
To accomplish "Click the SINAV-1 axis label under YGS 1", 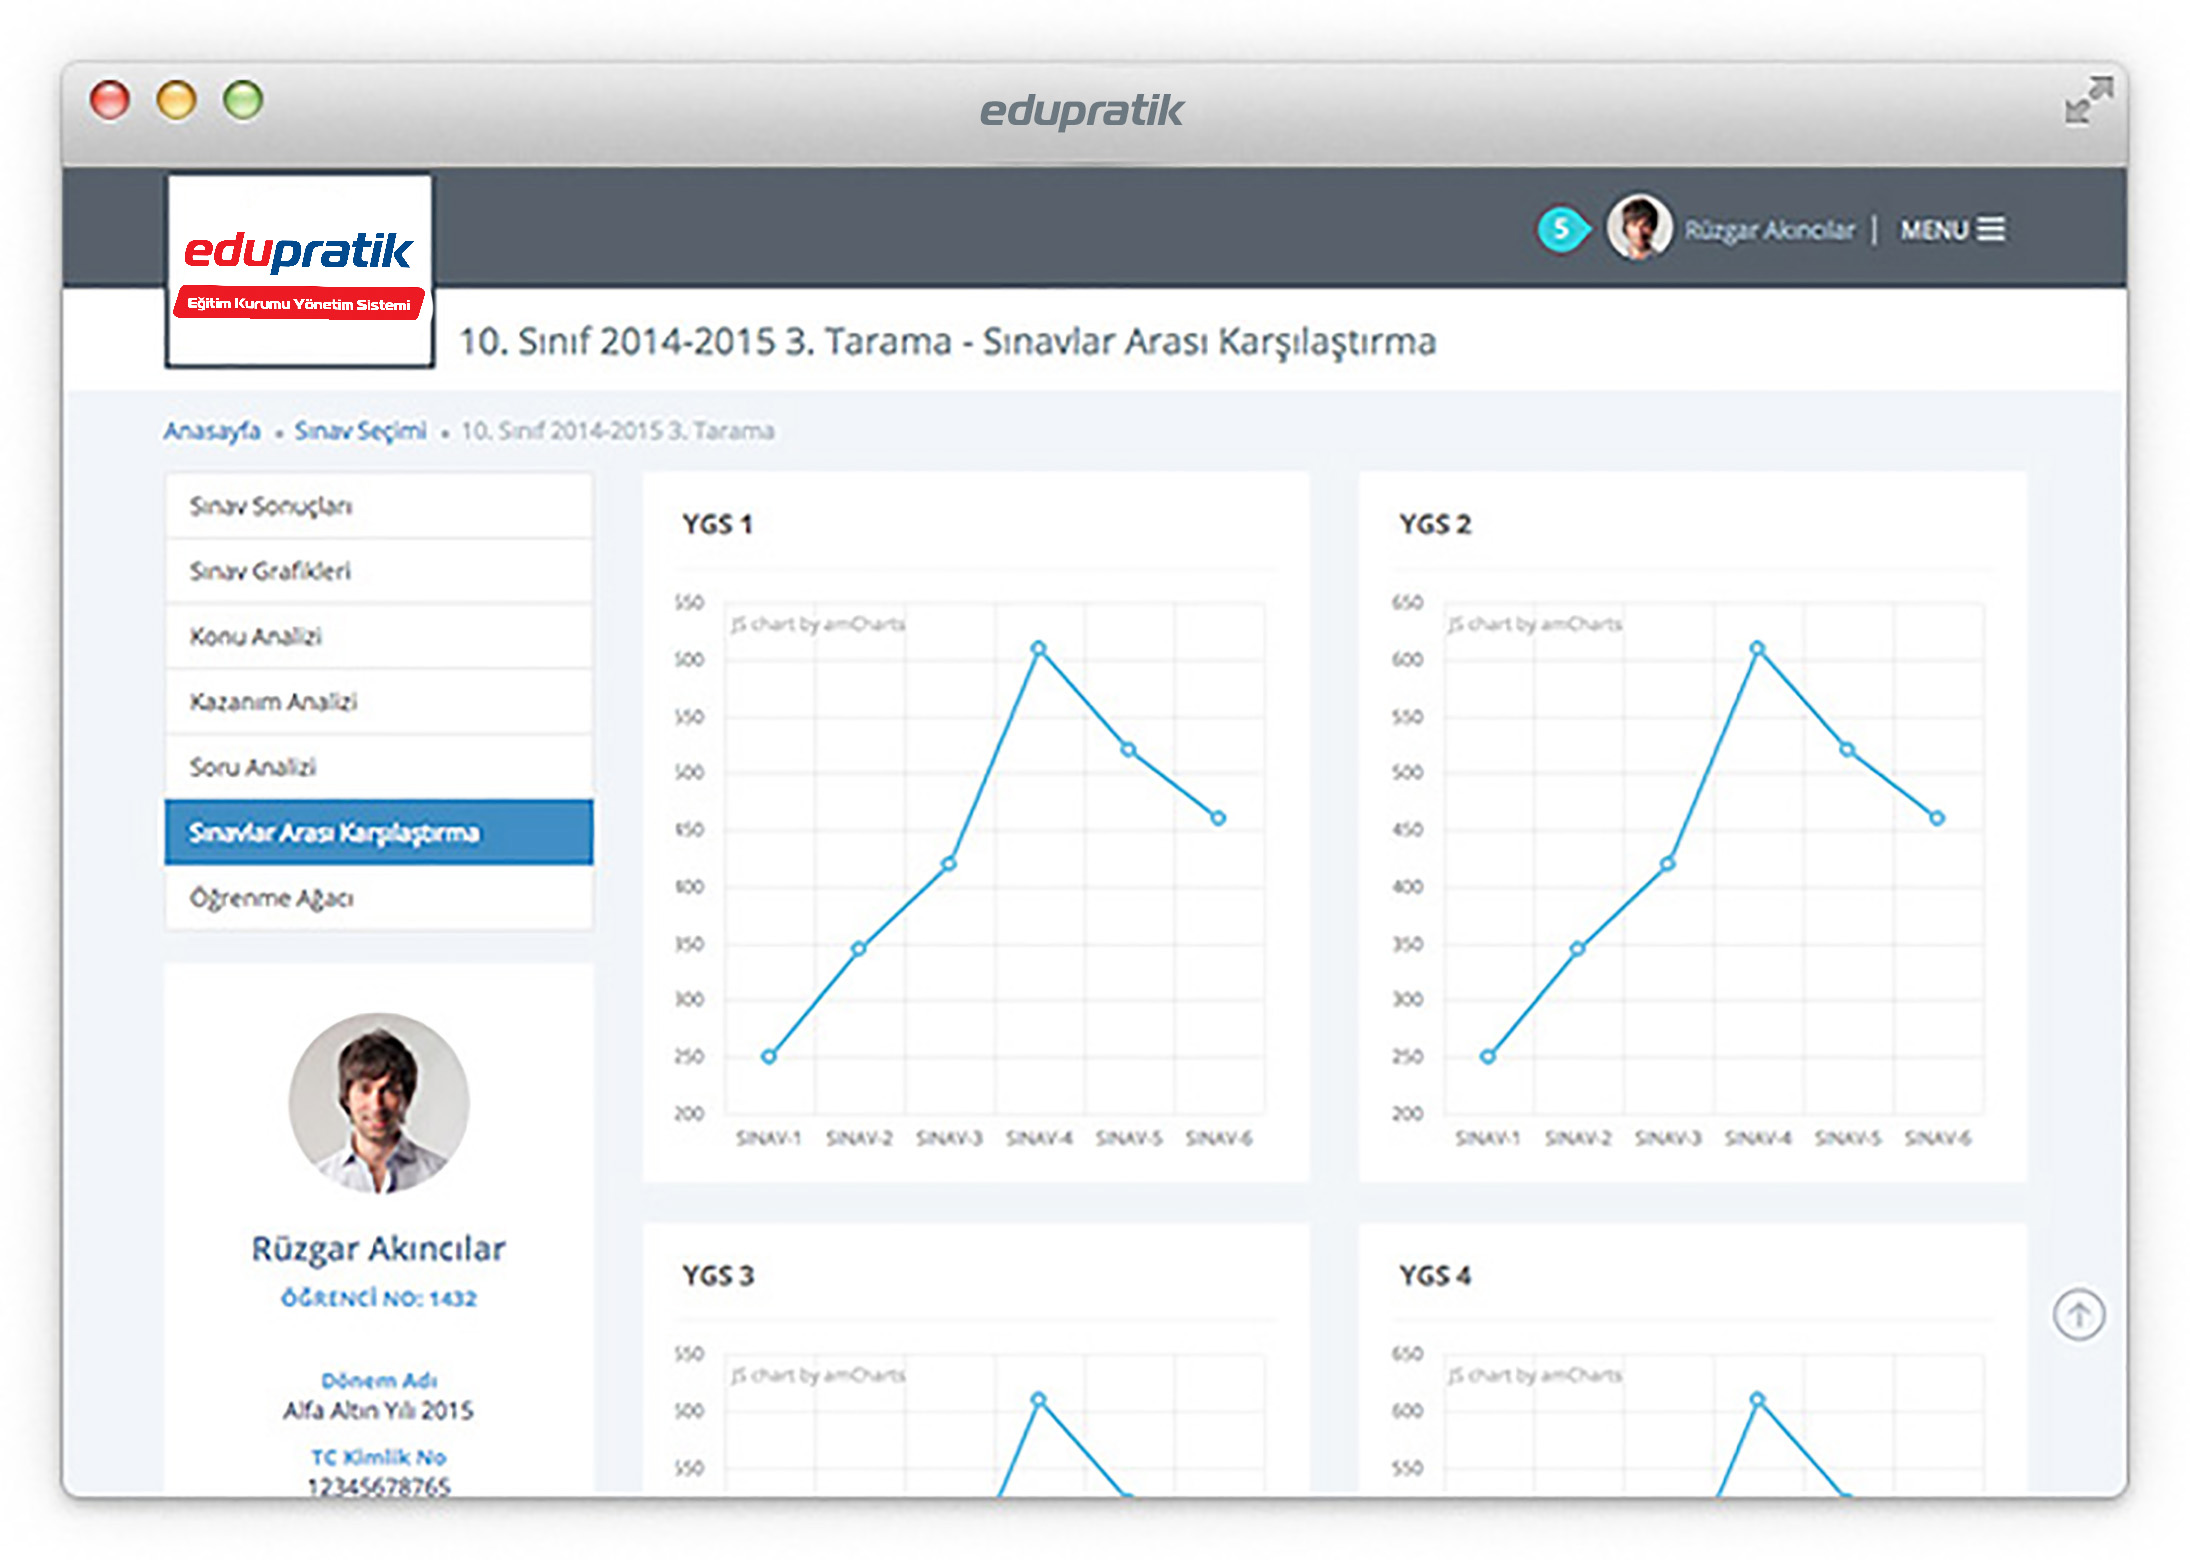I will coord(769,1138).
